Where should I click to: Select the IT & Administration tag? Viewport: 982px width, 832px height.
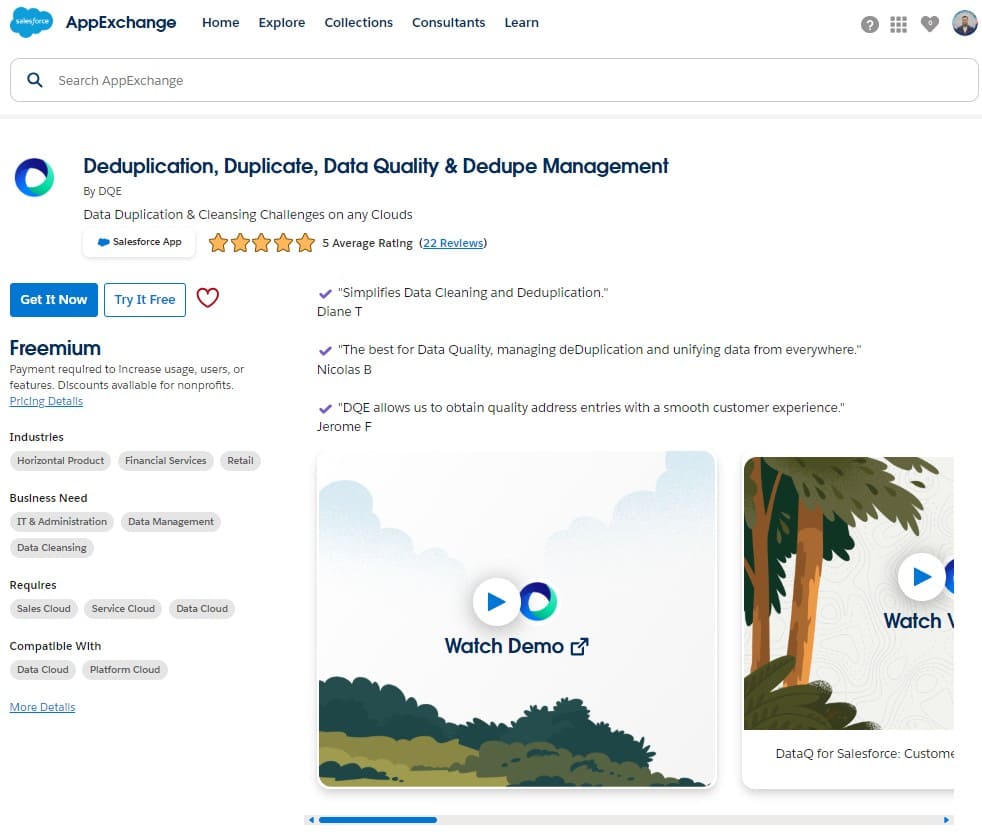(62, 521)
